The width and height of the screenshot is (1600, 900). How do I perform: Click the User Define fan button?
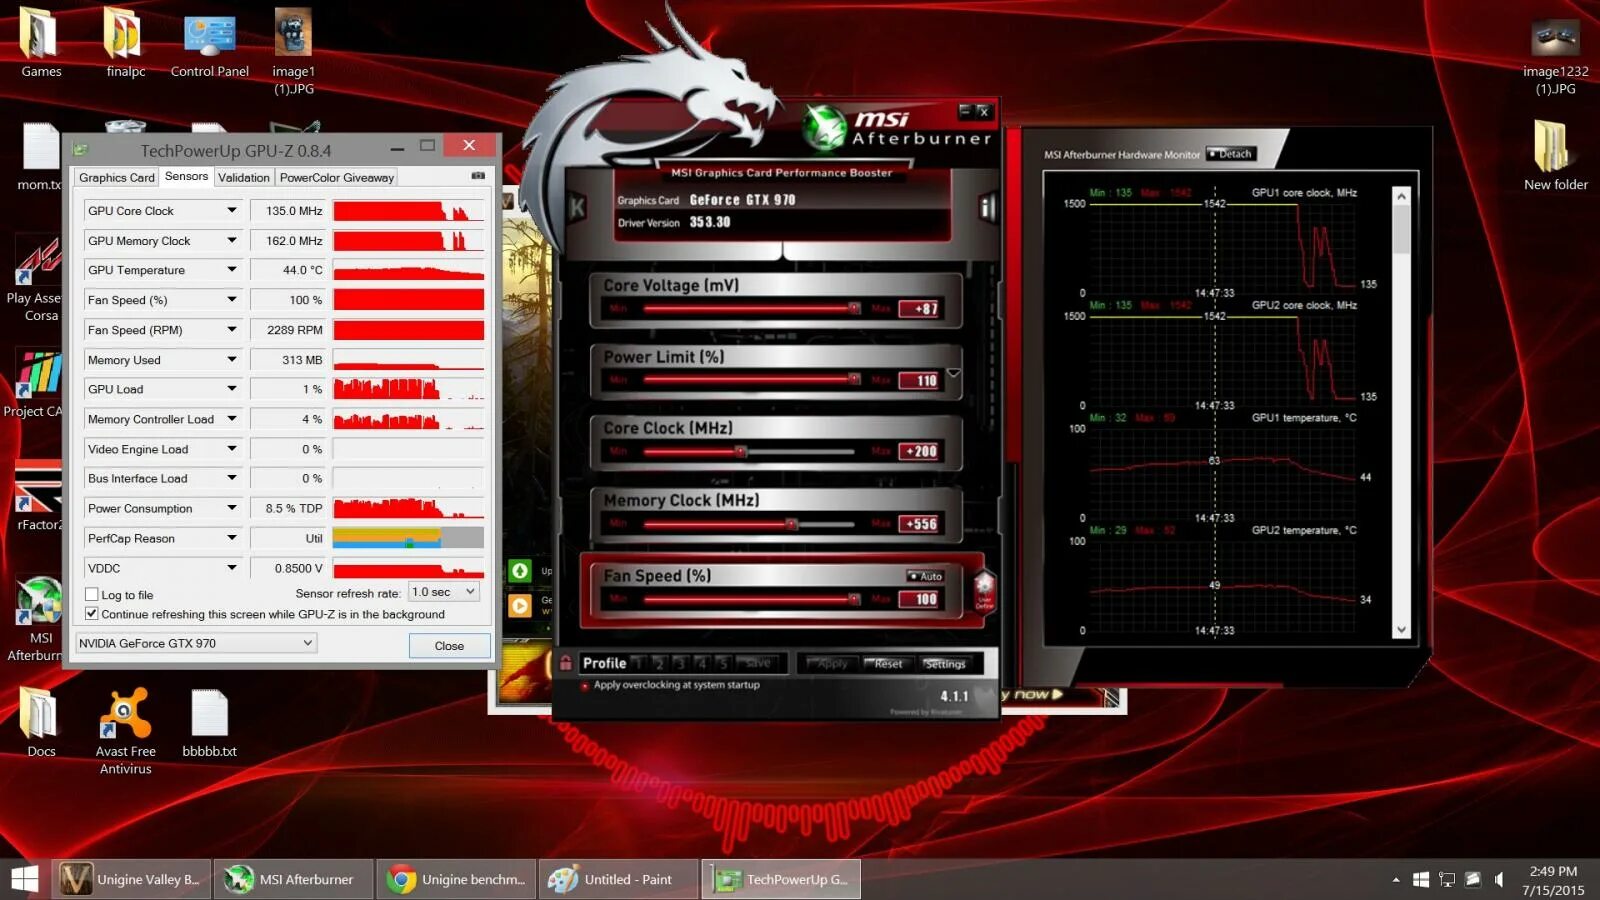(x=984, y=590)
